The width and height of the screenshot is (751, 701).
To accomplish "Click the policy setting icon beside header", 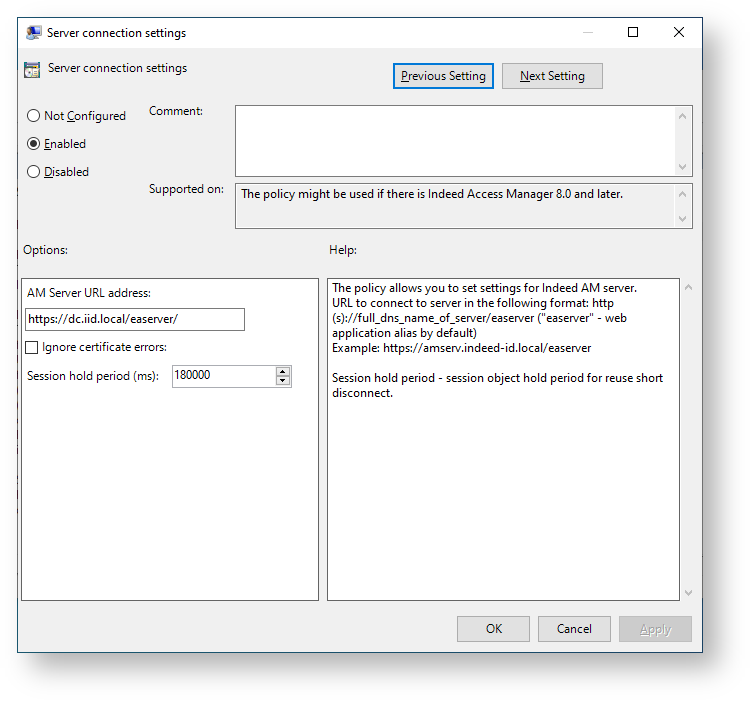I will click(33, 70).
